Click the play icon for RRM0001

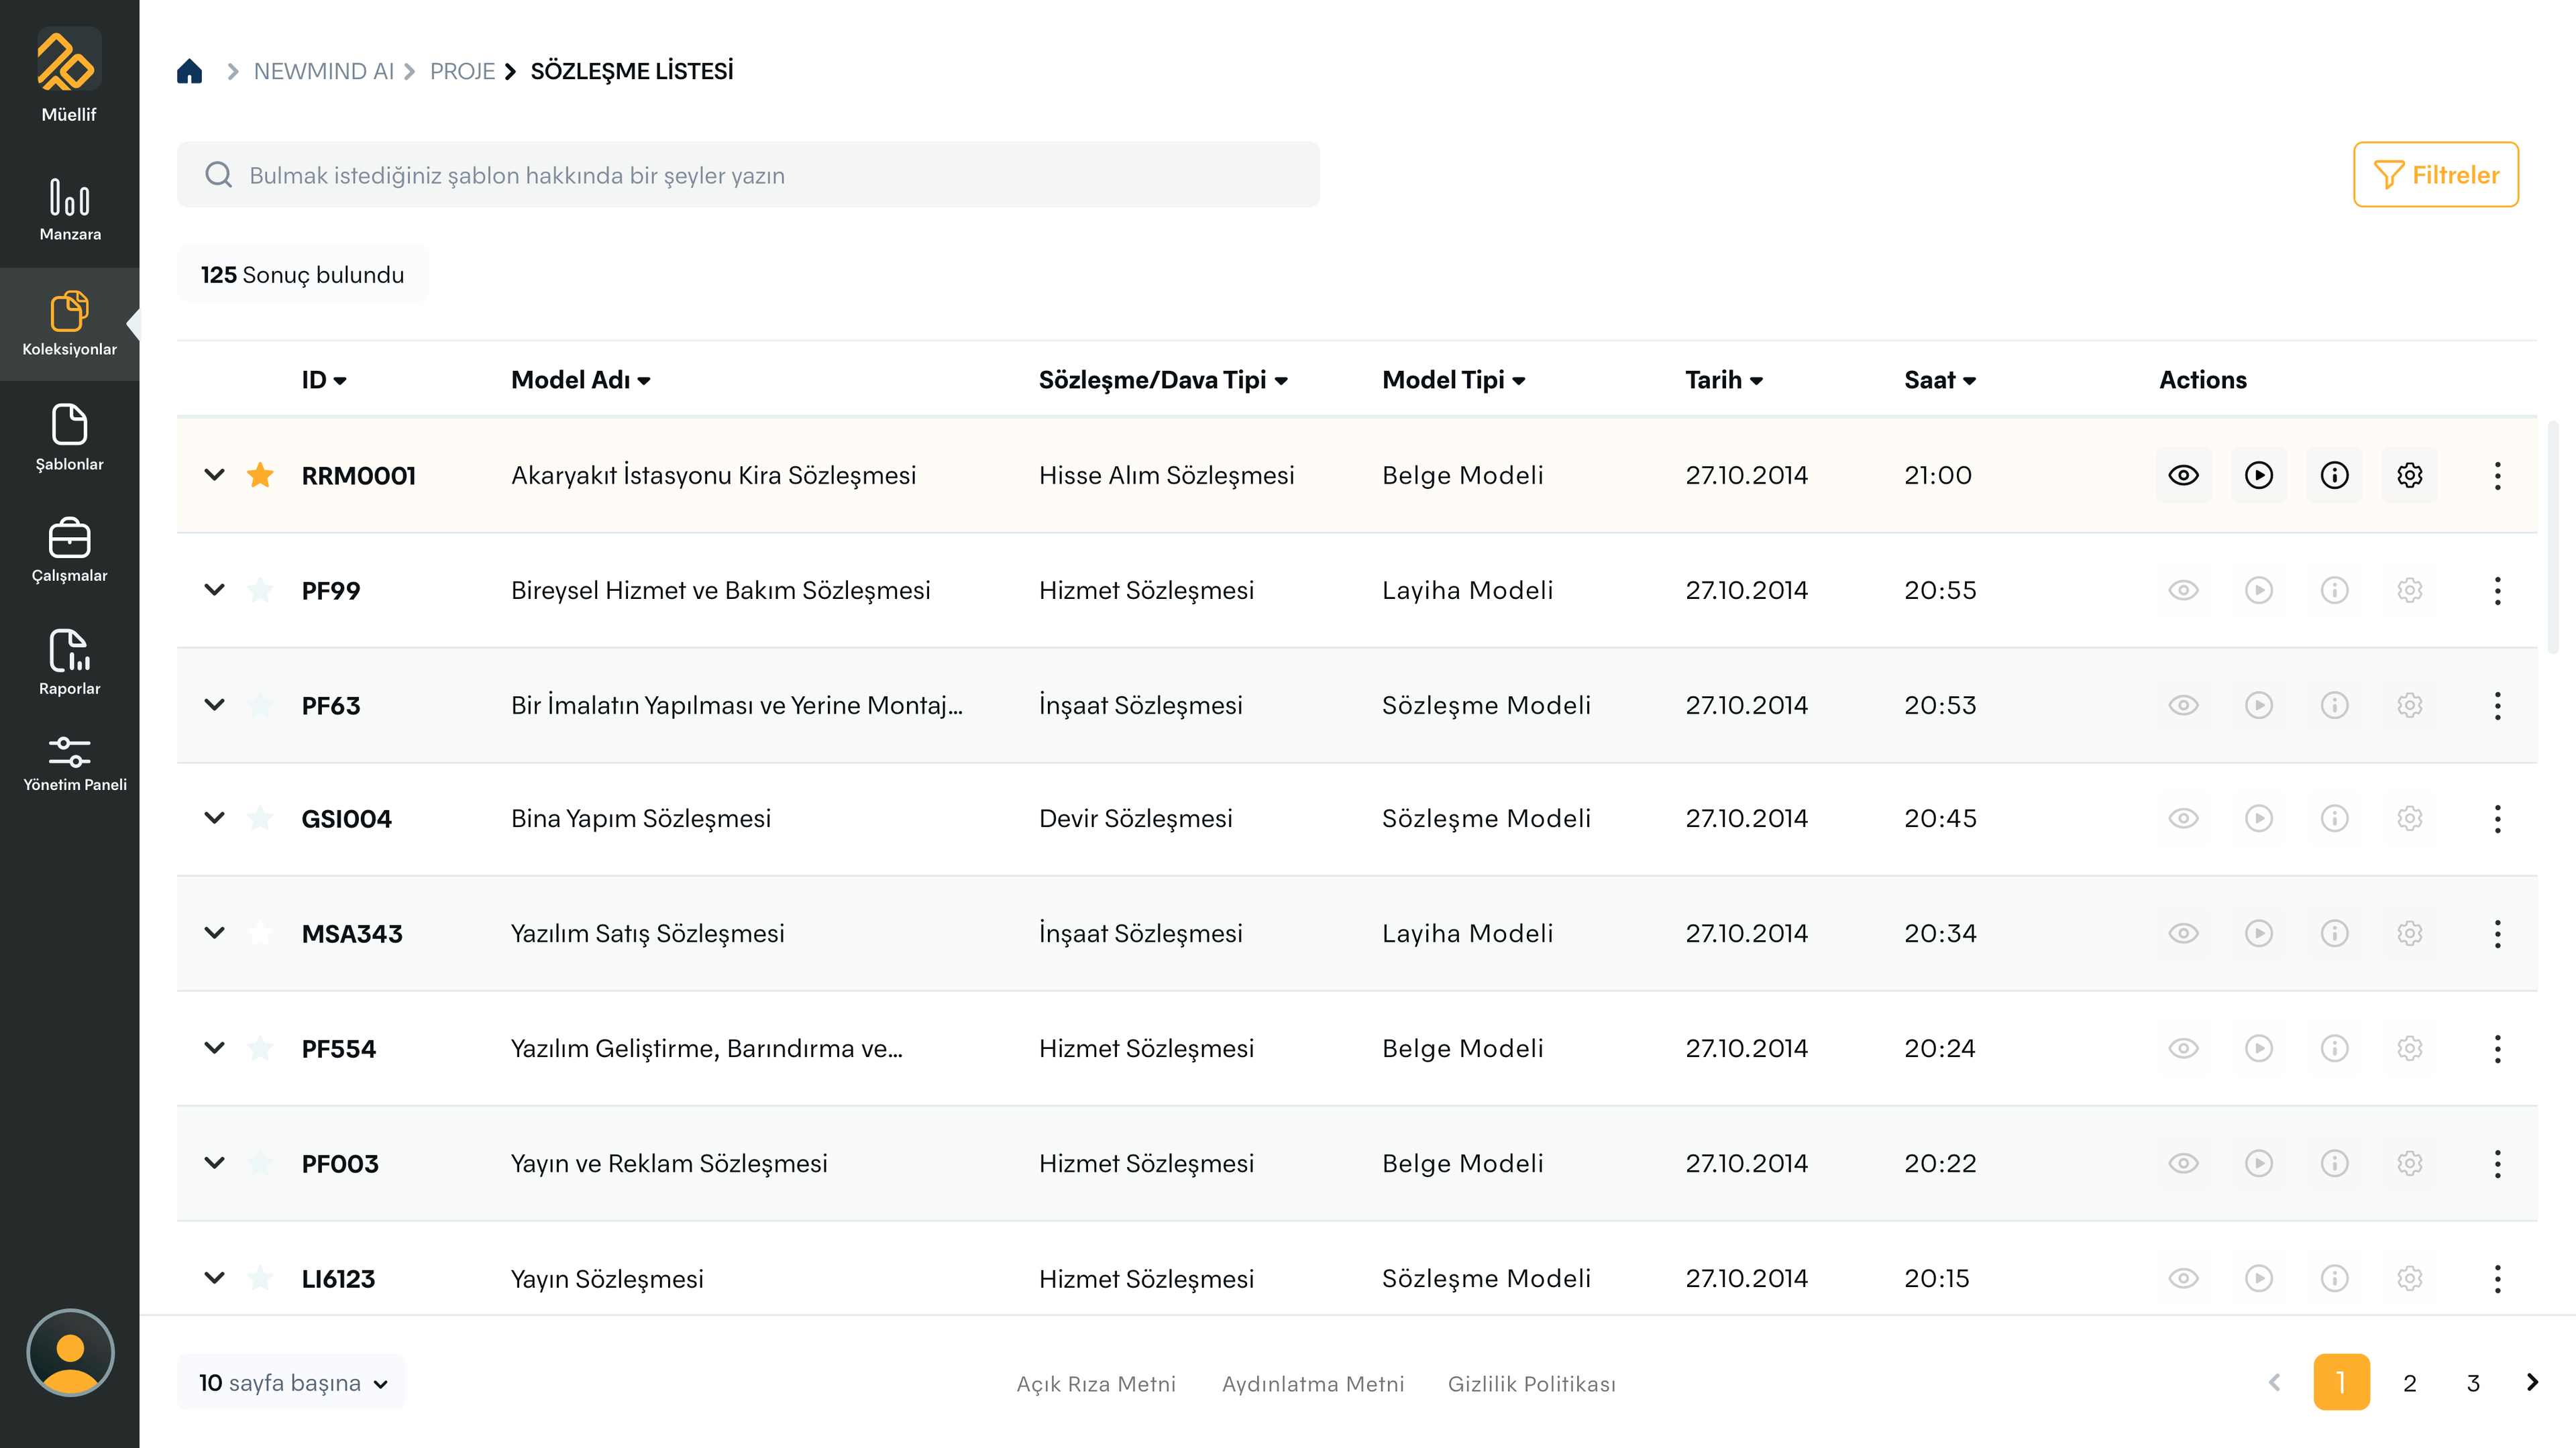click(2258, 475)
